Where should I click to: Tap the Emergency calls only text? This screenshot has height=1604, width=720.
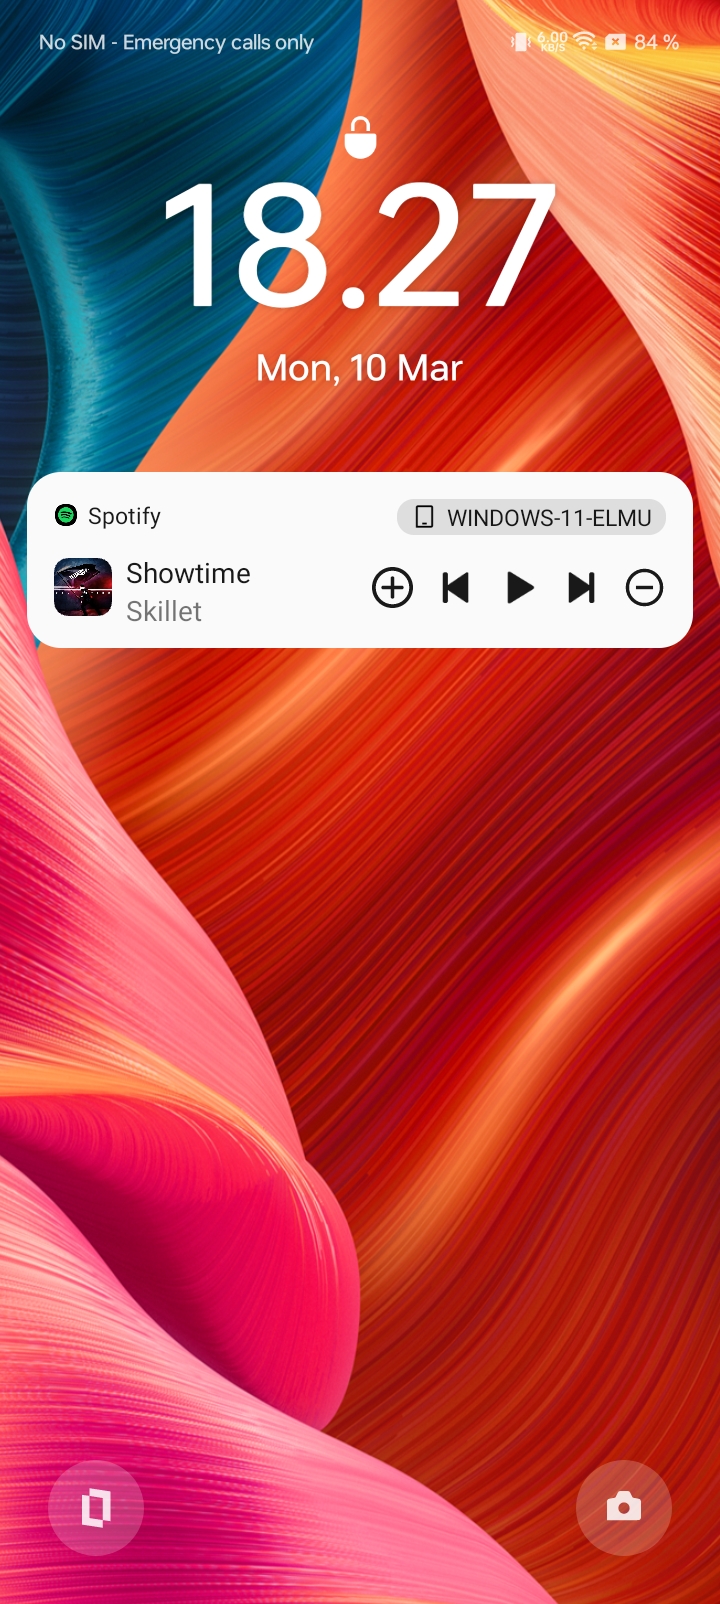point(218,42)
